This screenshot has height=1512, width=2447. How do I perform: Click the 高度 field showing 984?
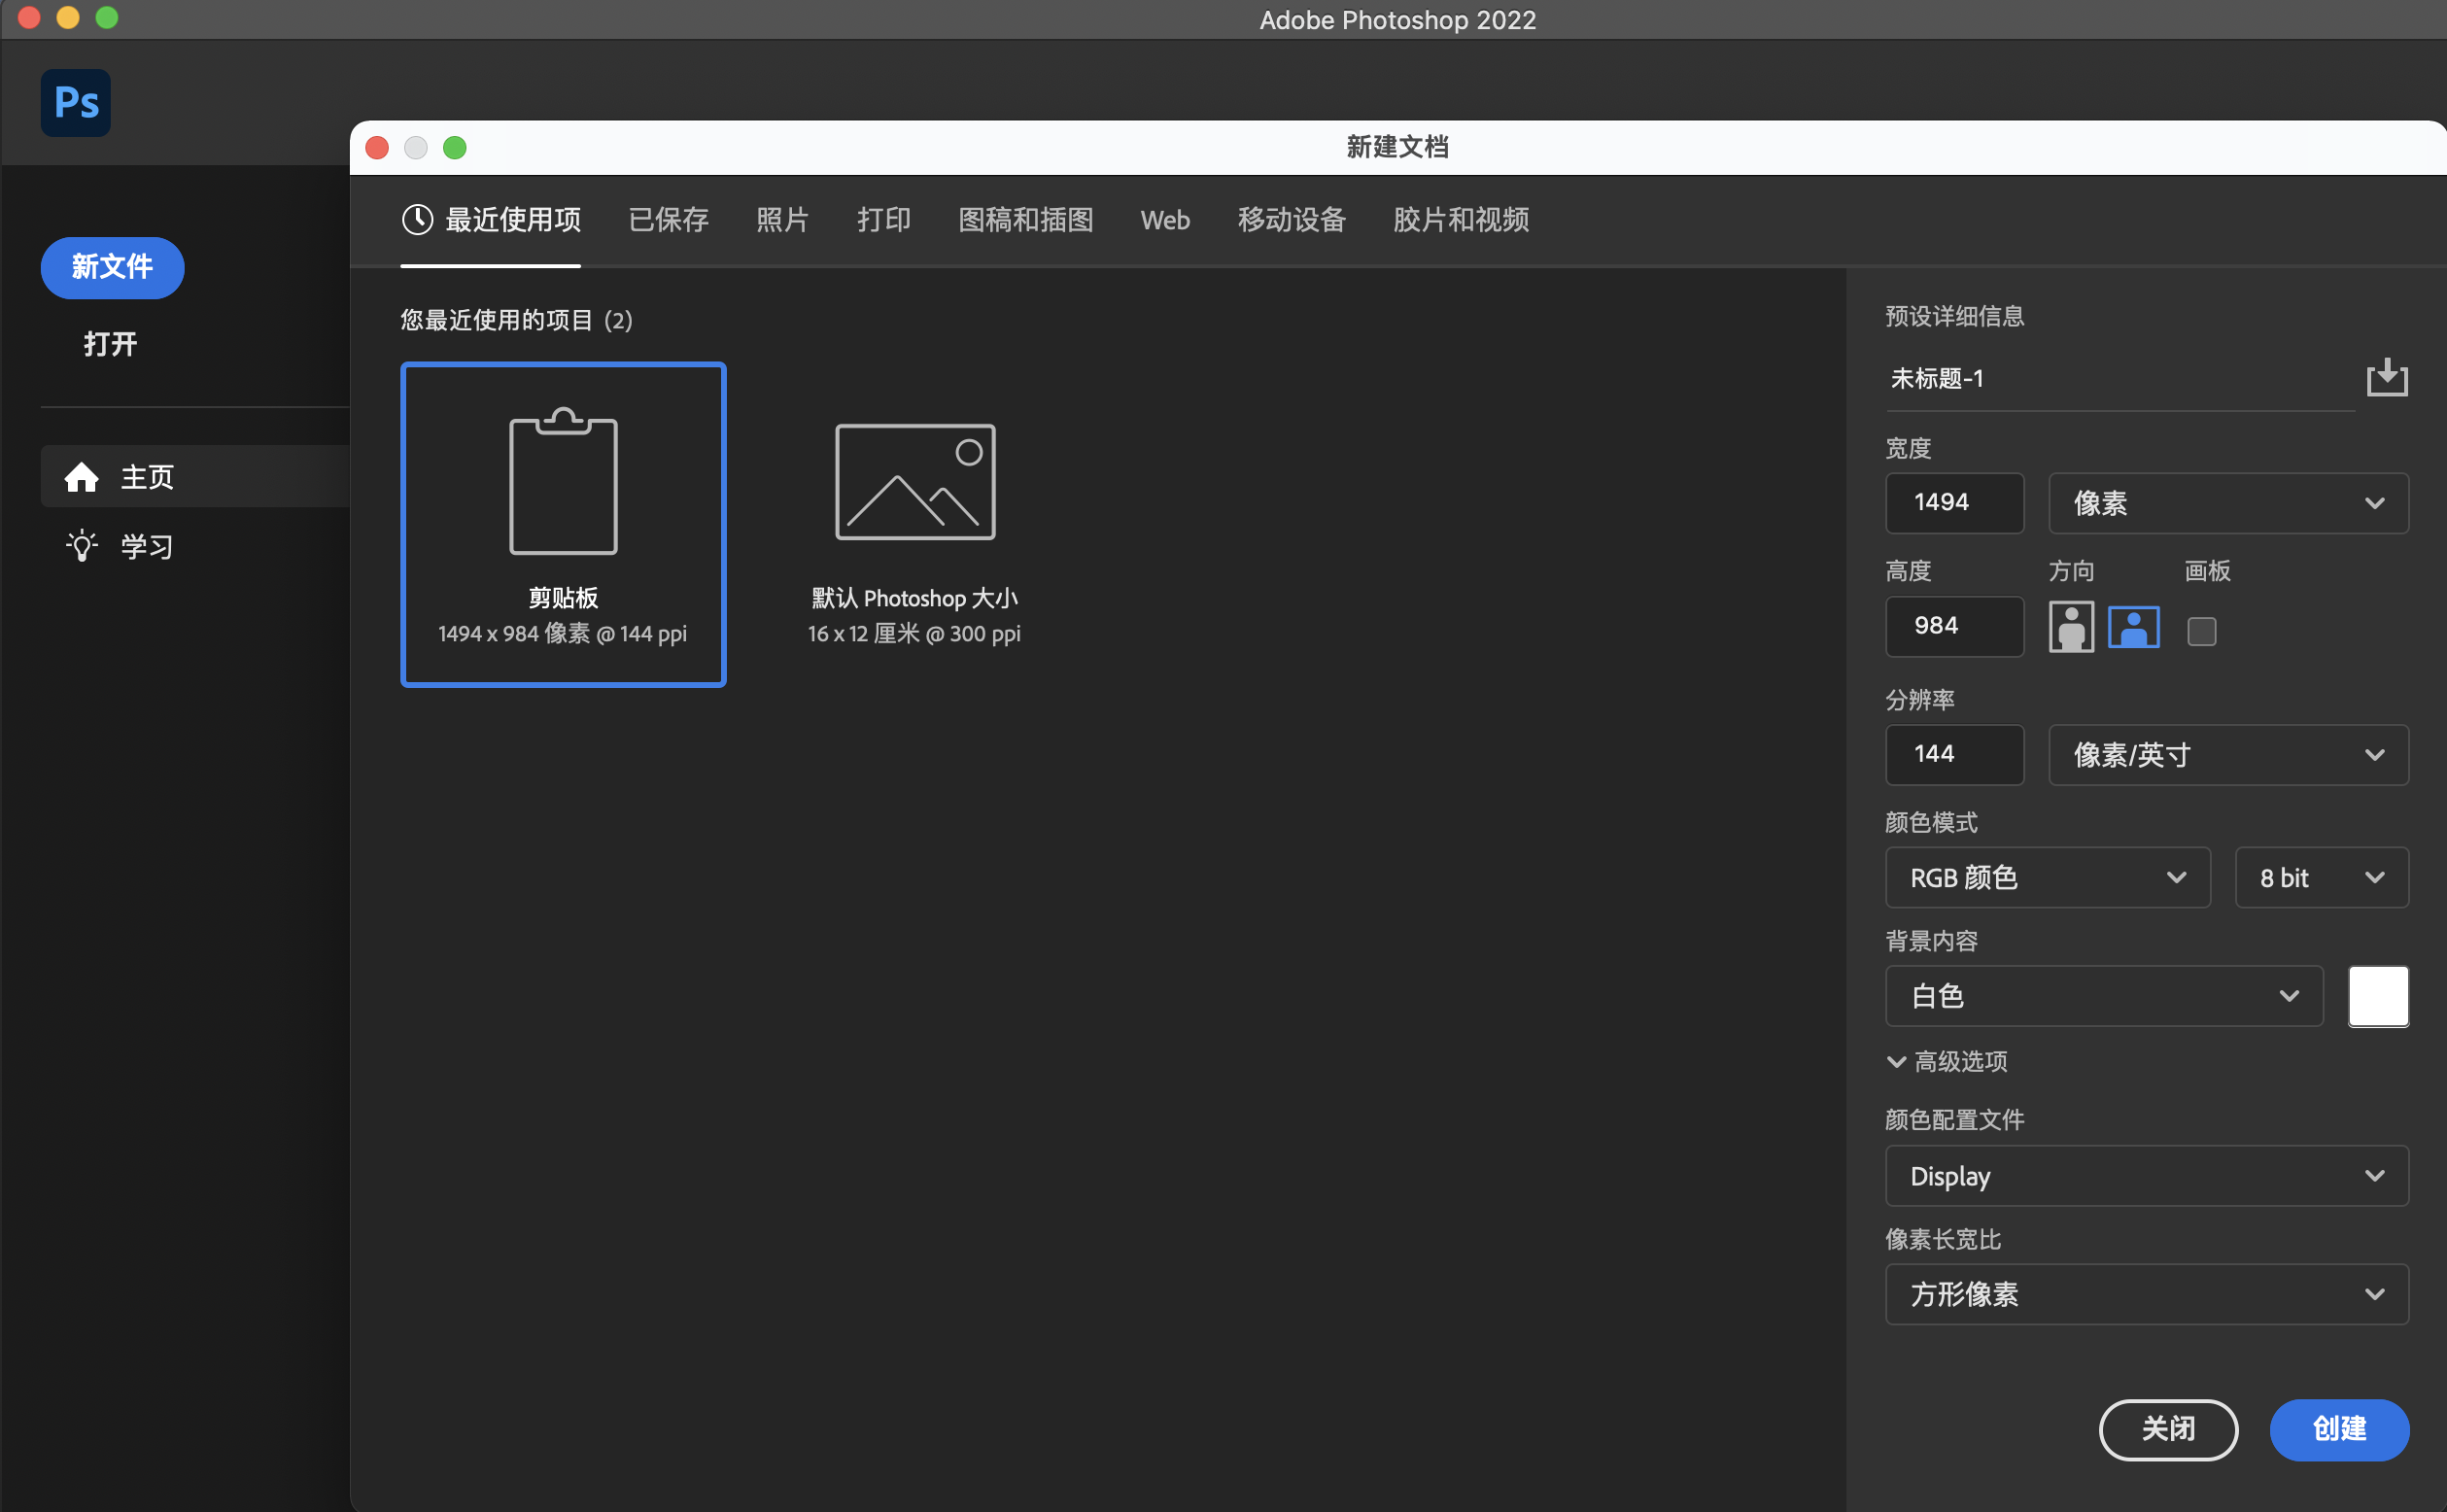1954,627
